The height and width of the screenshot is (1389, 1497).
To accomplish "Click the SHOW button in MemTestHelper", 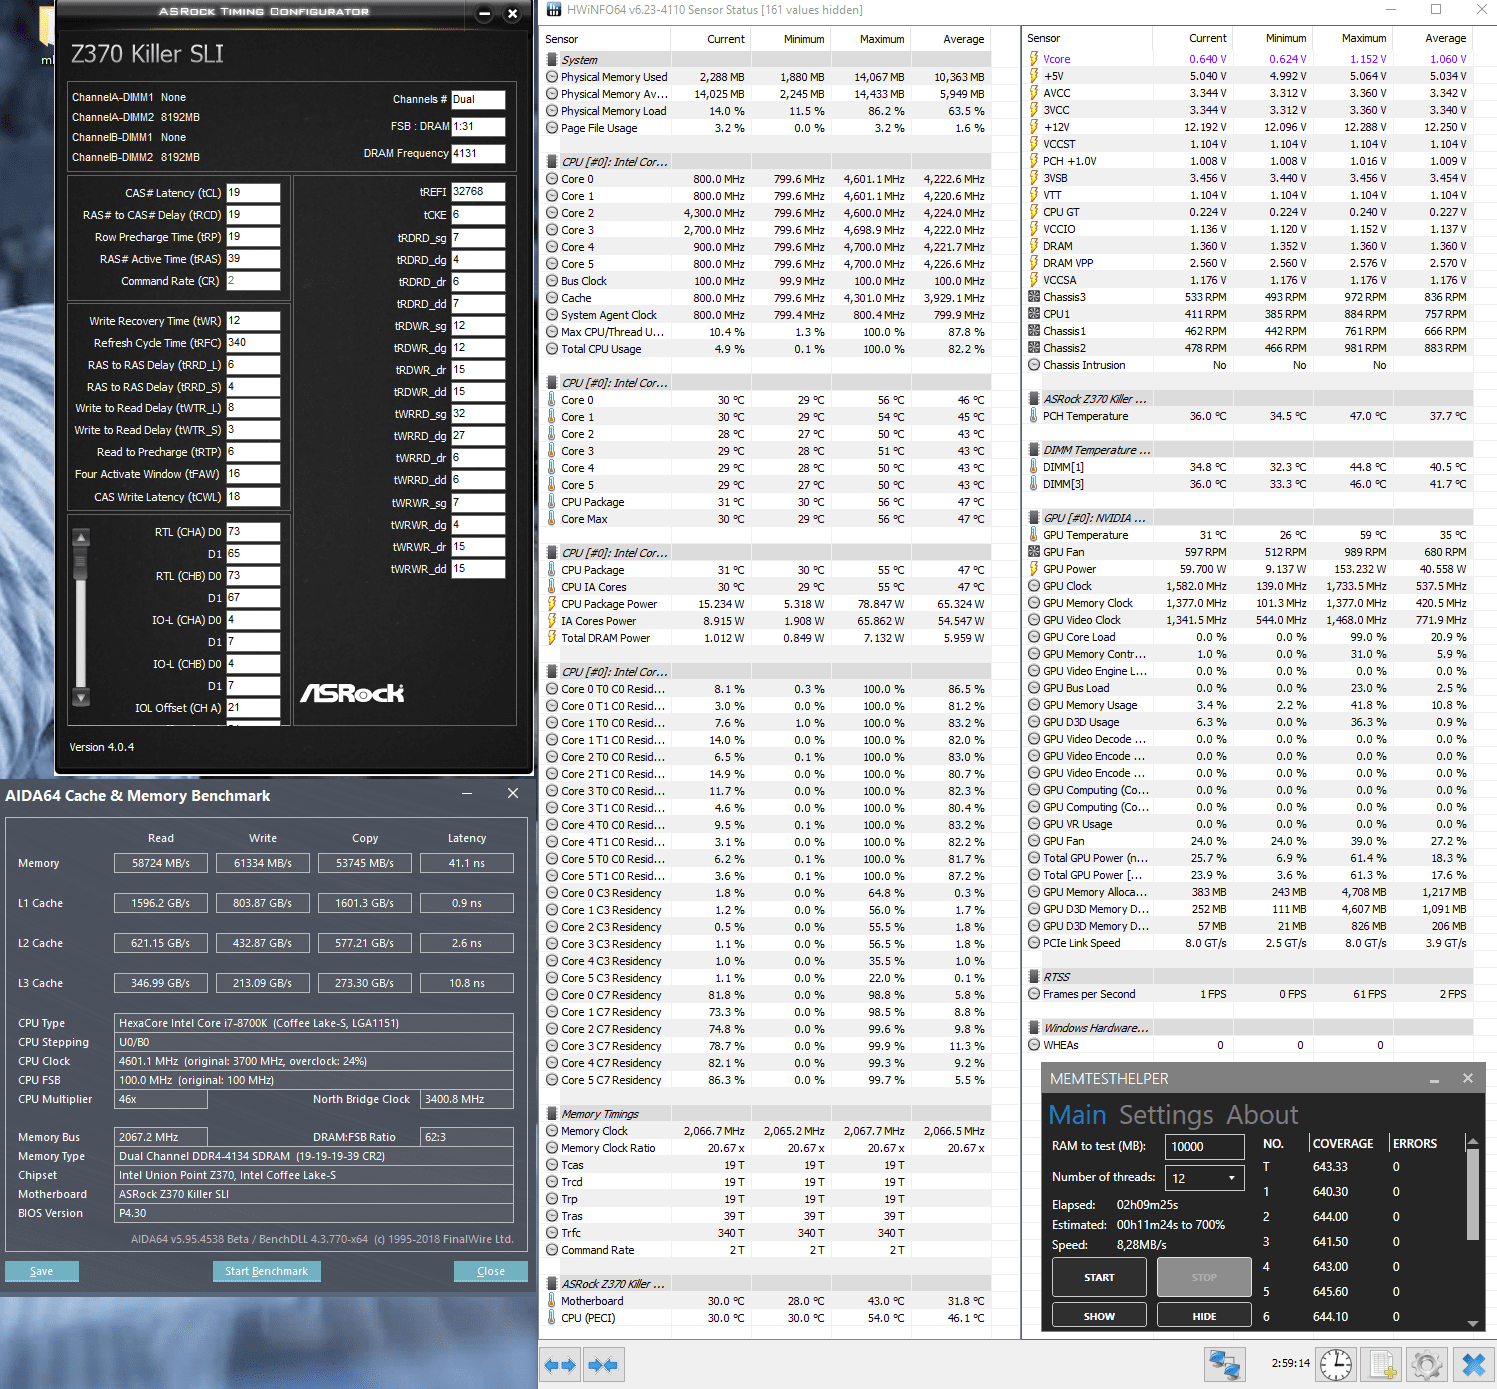I will point(1099,1316).
